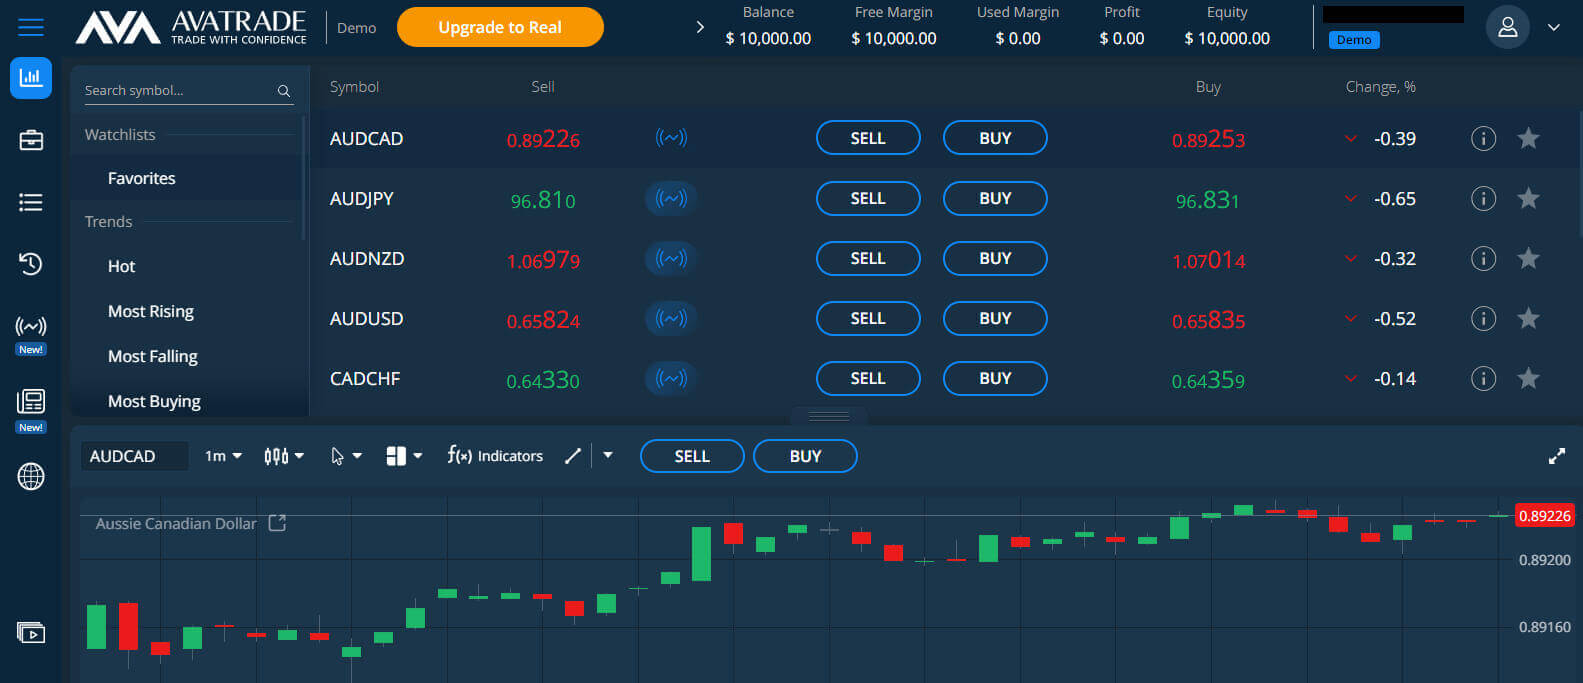This screenshot has width=1583, height=683.
Task: Open the hamburger menu in top-left corner
Action: (31, 27)
